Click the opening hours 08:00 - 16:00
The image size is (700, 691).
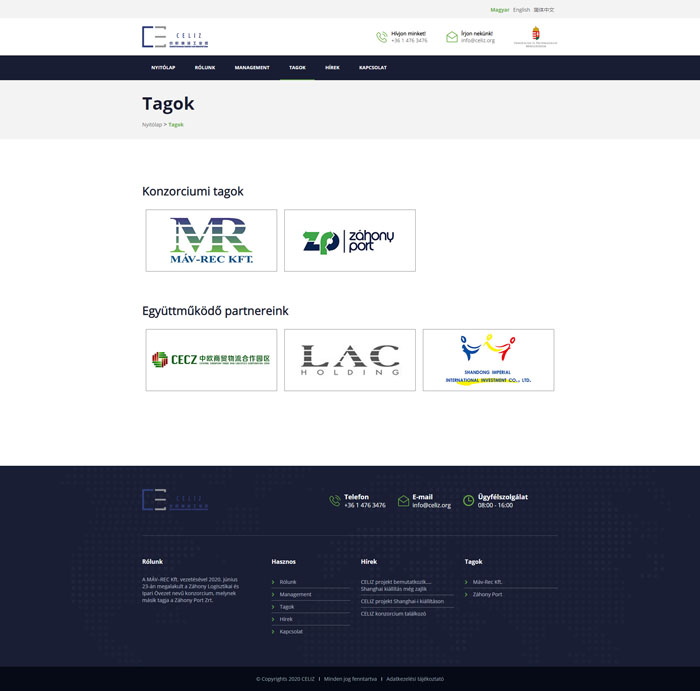(x=495, y=505)
